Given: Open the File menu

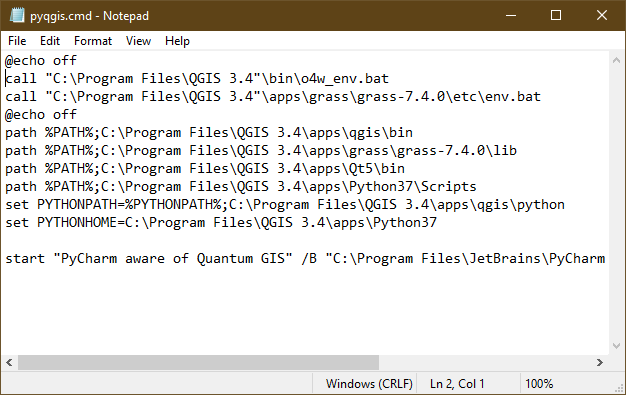Looking at the screenshot, I should pos(17,41).
